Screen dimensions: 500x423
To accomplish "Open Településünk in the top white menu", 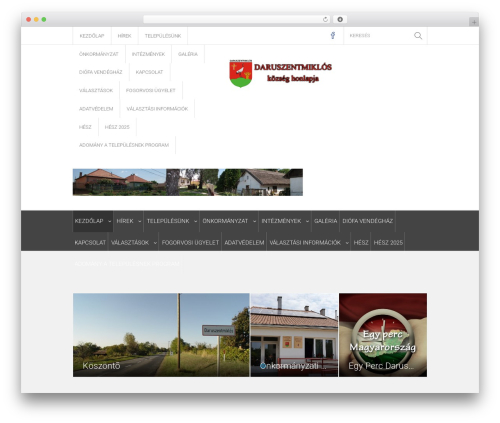I will coord(163,36).
